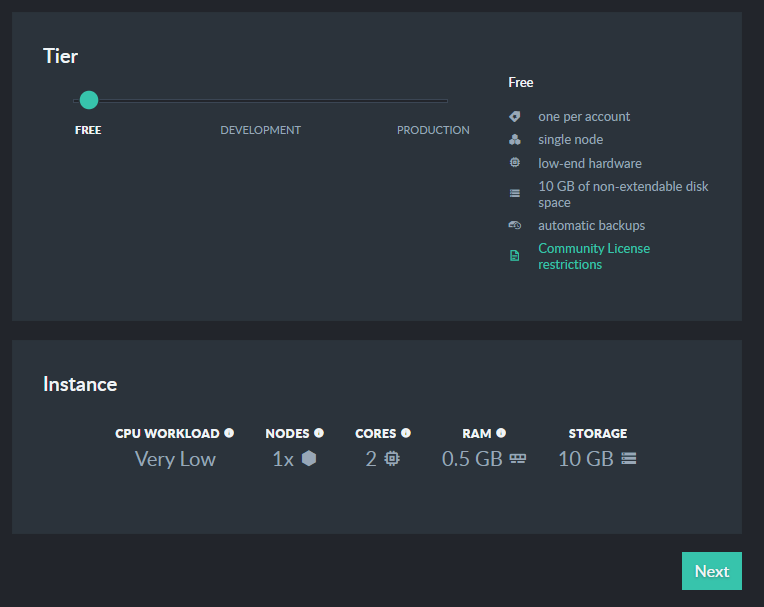Click the Tier section heading
The image size is (764, 607).
coord(60,56)
